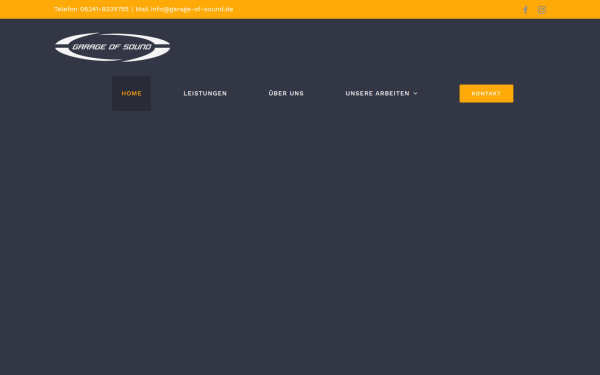The image size is (600, 375).
Task: Click the info@garage-of-sound.de mail link
Action: [192, 9]
